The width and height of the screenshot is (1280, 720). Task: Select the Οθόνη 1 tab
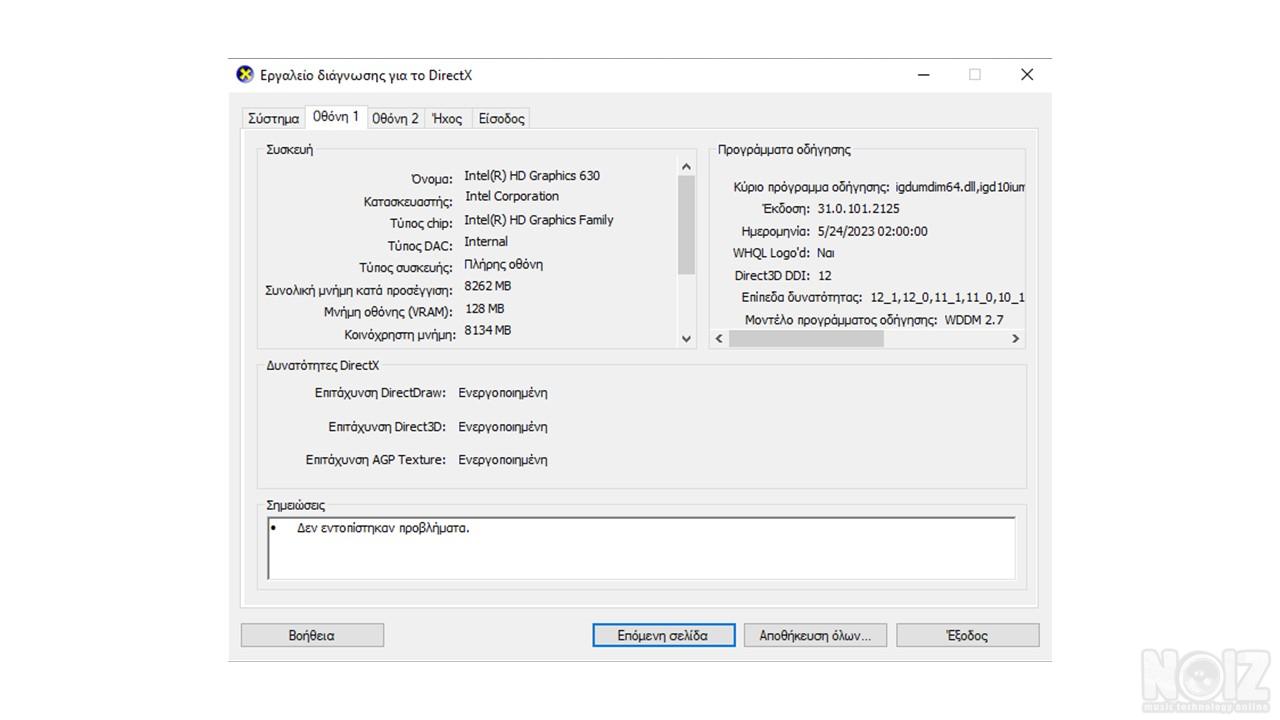(335, 117)
